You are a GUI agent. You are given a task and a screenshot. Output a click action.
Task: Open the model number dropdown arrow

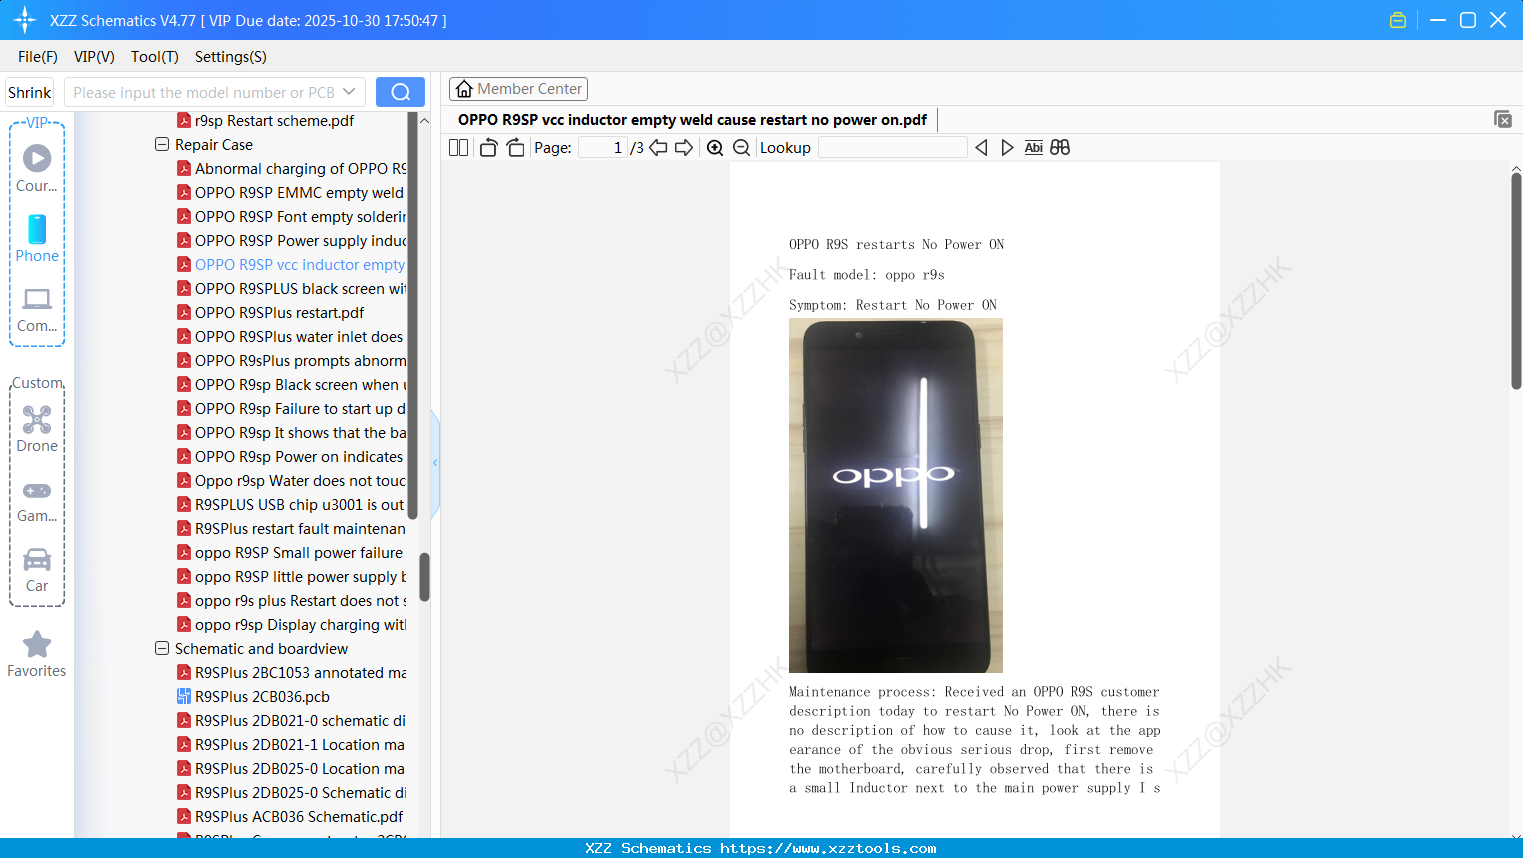click(x=349, y=92)
